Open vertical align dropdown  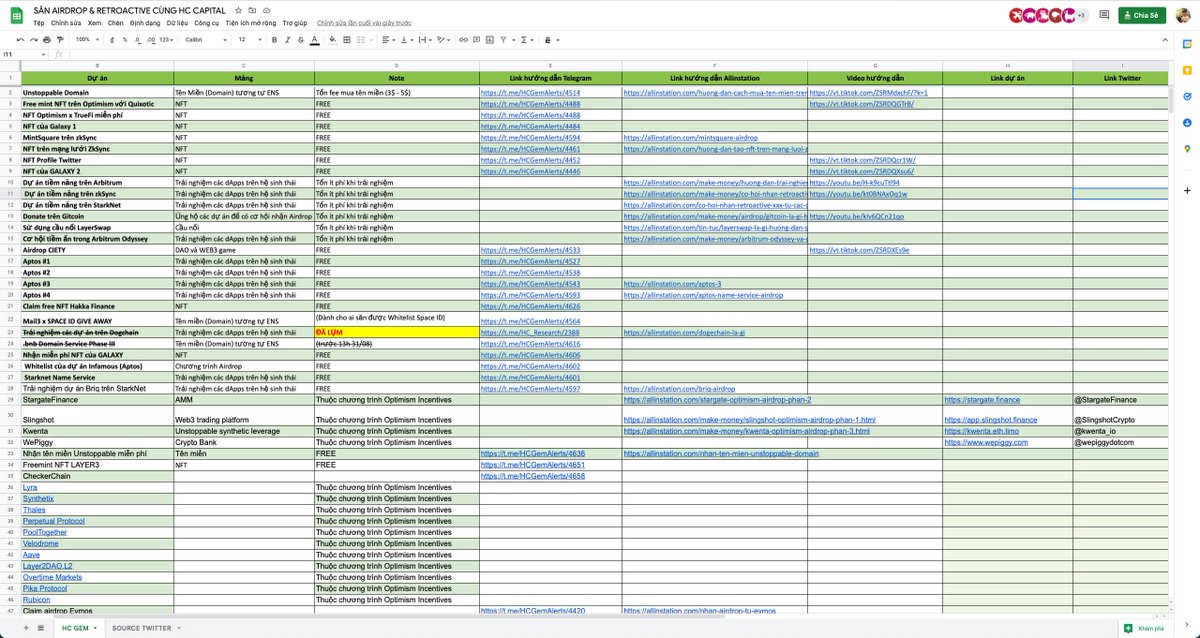click(x=406, y=40)
